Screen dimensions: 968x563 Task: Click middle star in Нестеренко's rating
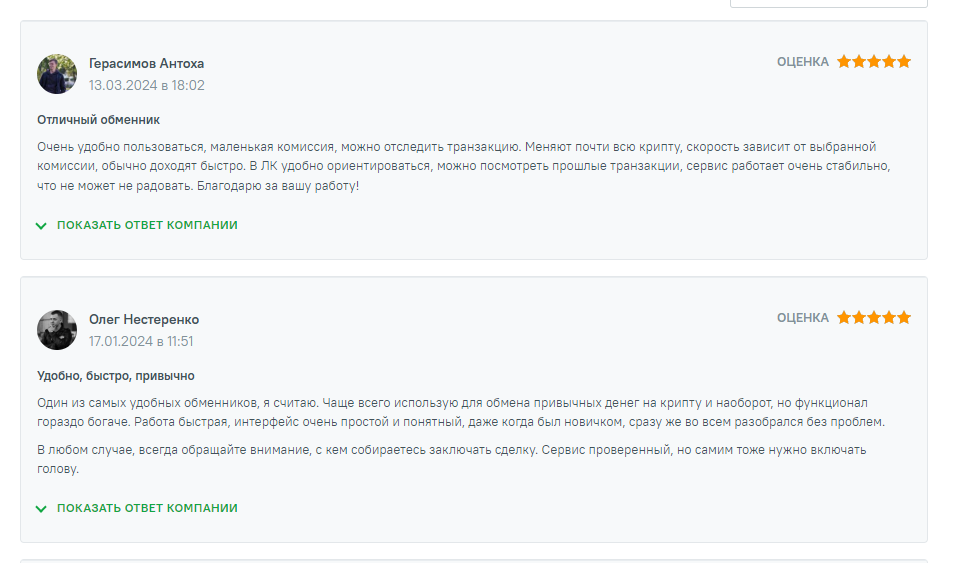point(874,318)
